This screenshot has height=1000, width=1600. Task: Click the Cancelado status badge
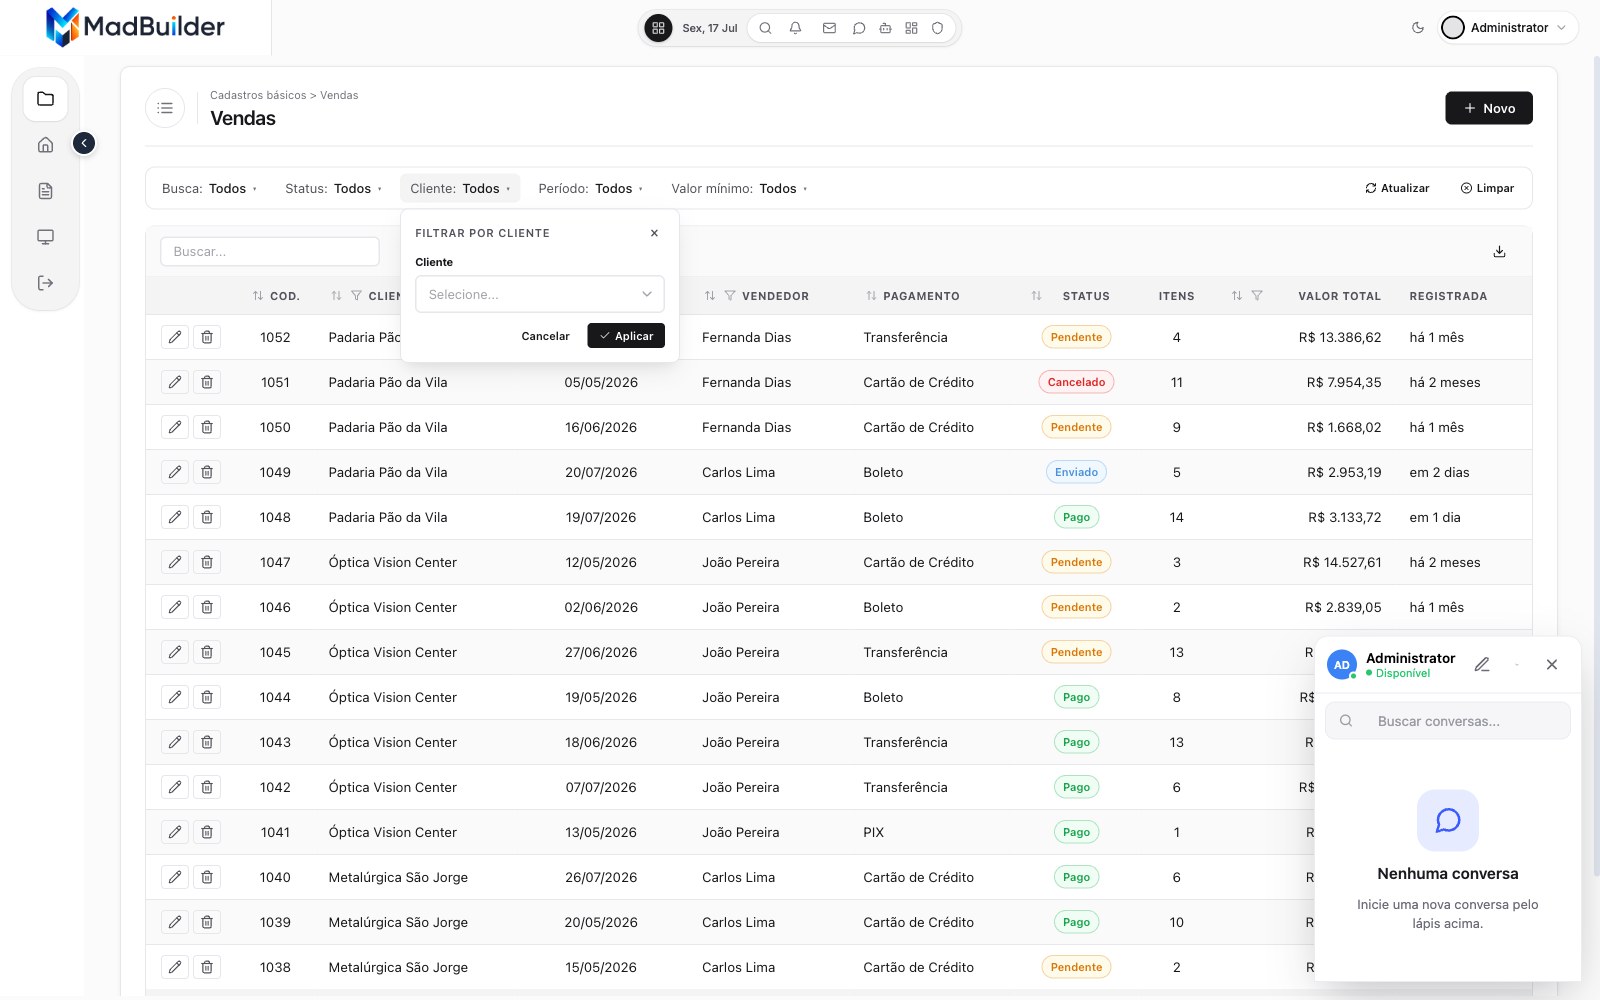[x=1076, y=382]
